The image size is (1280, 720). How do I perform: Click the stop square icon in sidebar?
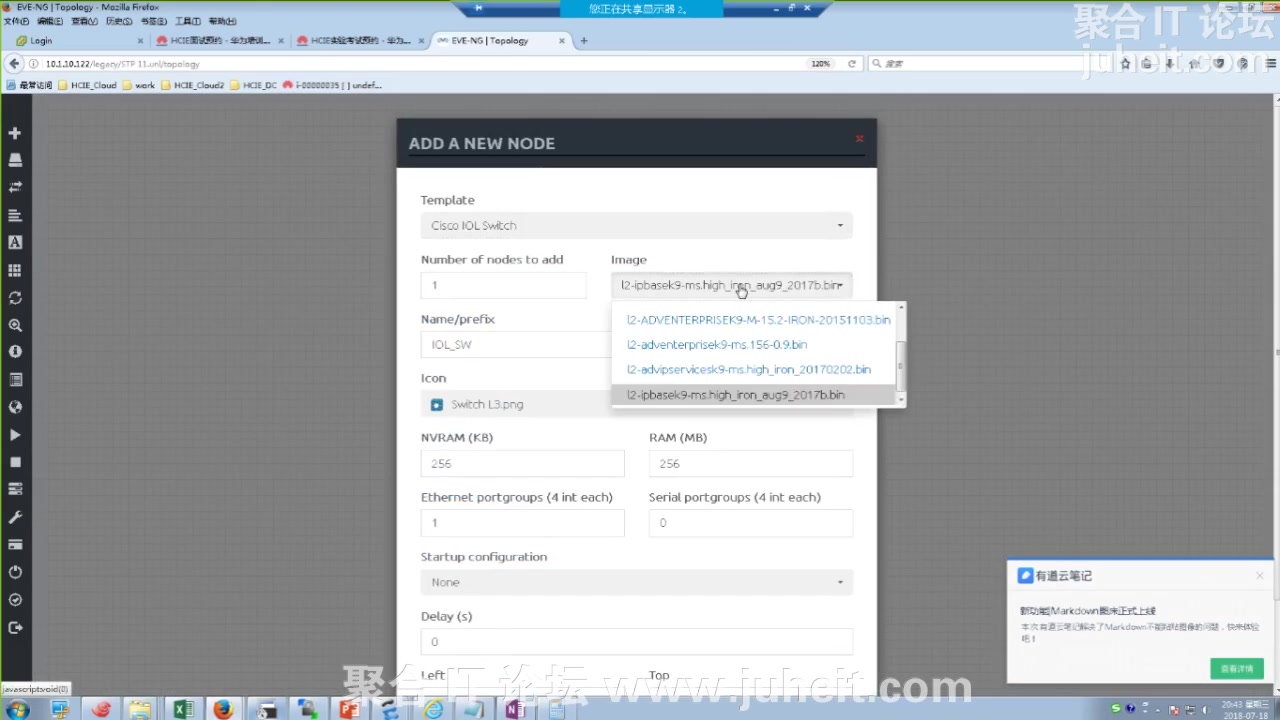[x=15, y=462]
